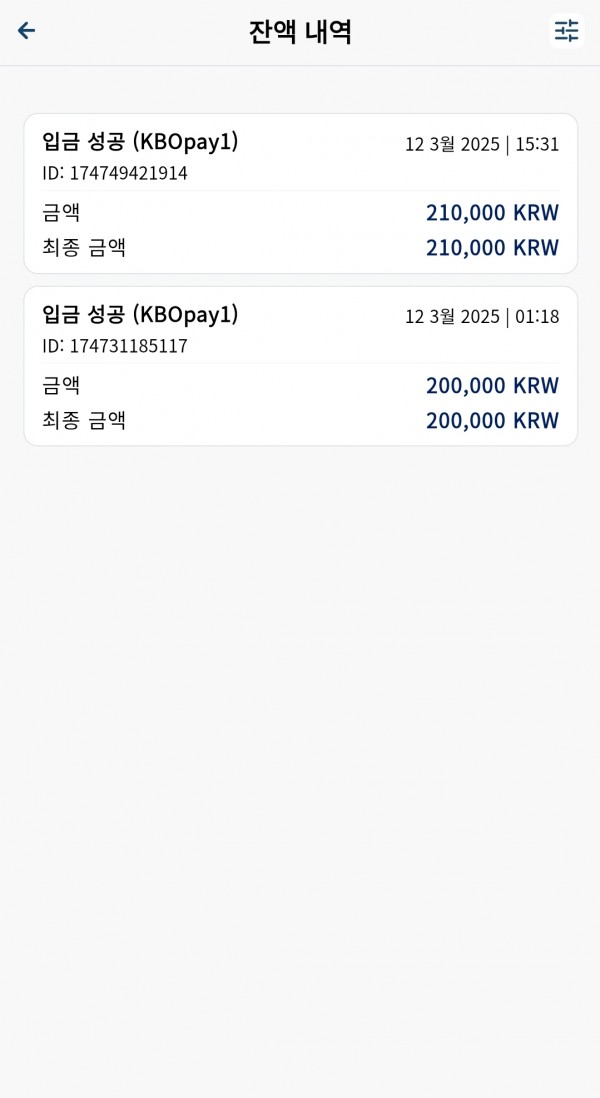
Task: Open the 01:18 deposit transaction card
Action: [300, 366]
